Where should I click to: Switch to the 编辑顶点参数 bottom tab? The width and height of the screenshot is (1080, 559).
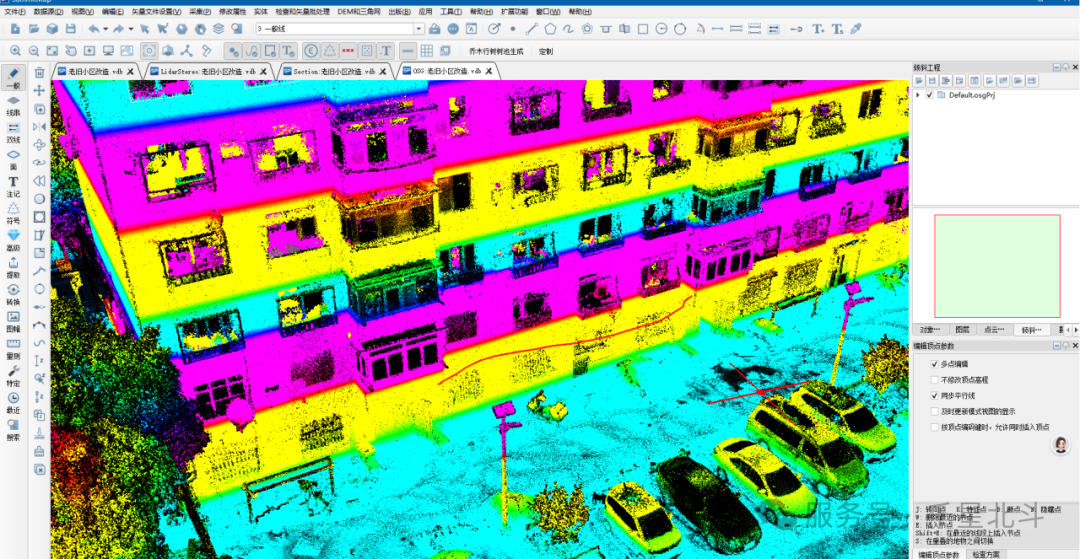(x=939, y=554)
